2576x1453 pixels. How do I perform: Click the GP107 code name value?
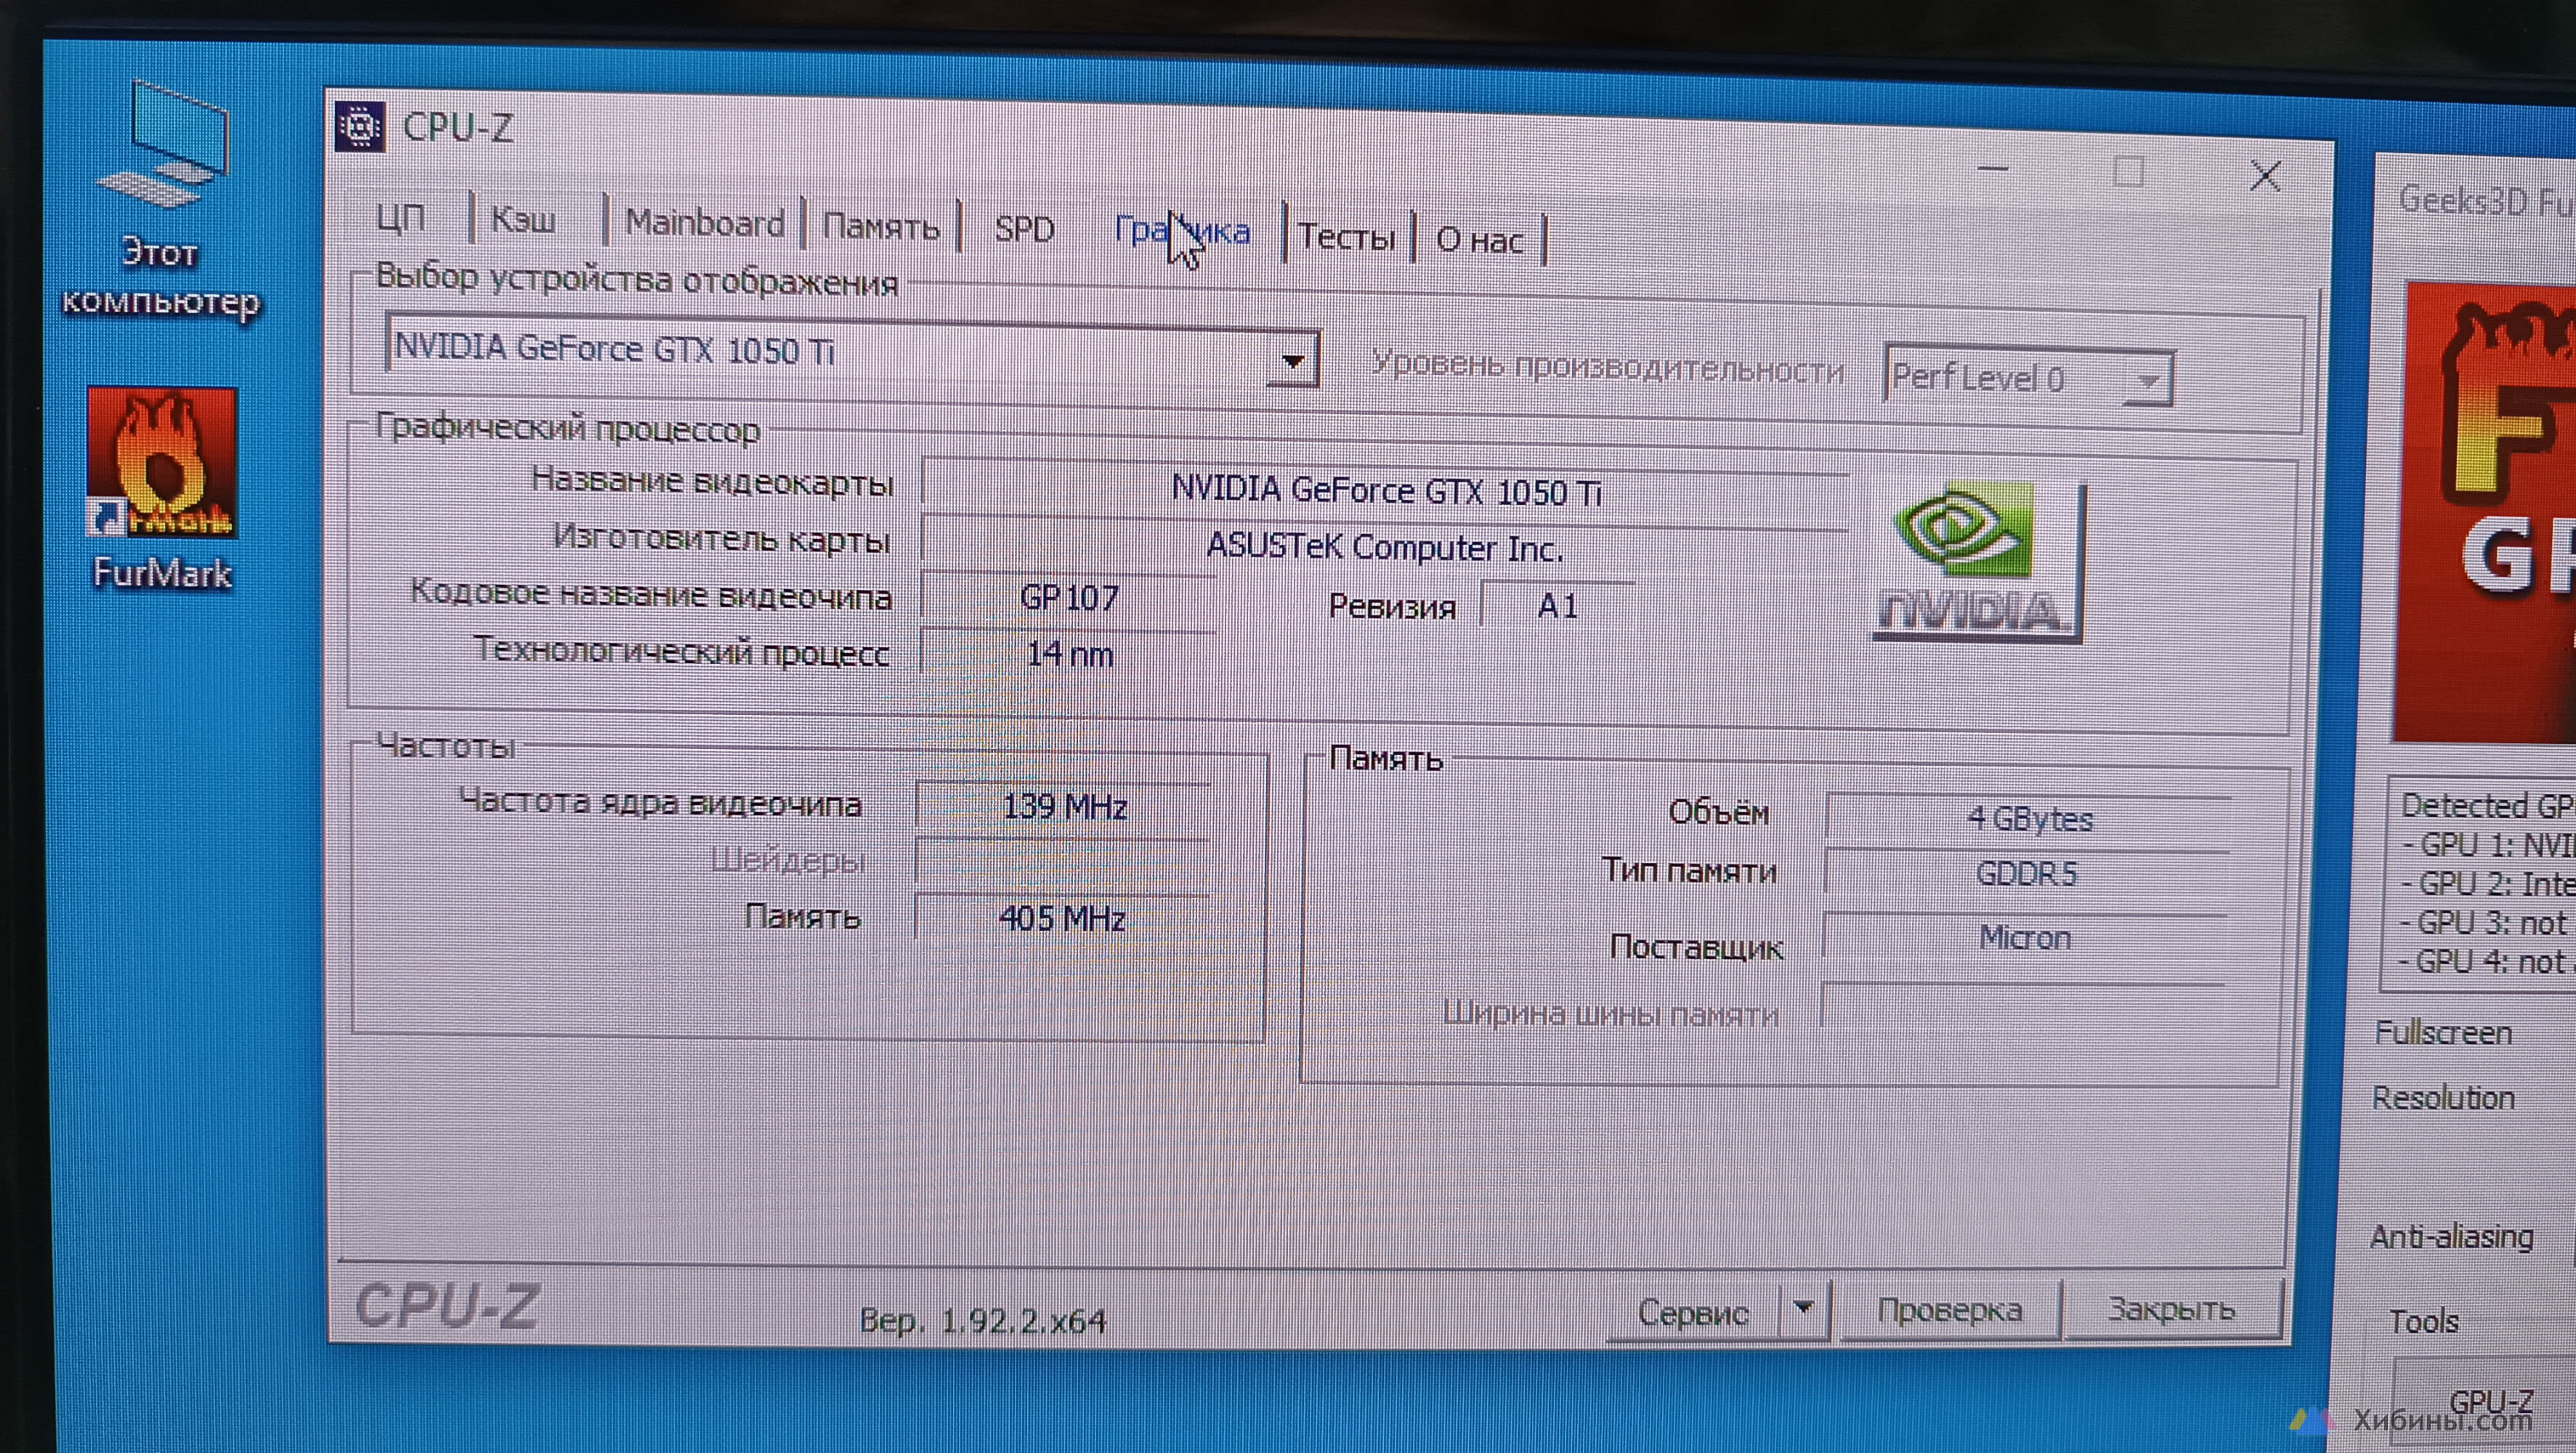coord(1069,598)
